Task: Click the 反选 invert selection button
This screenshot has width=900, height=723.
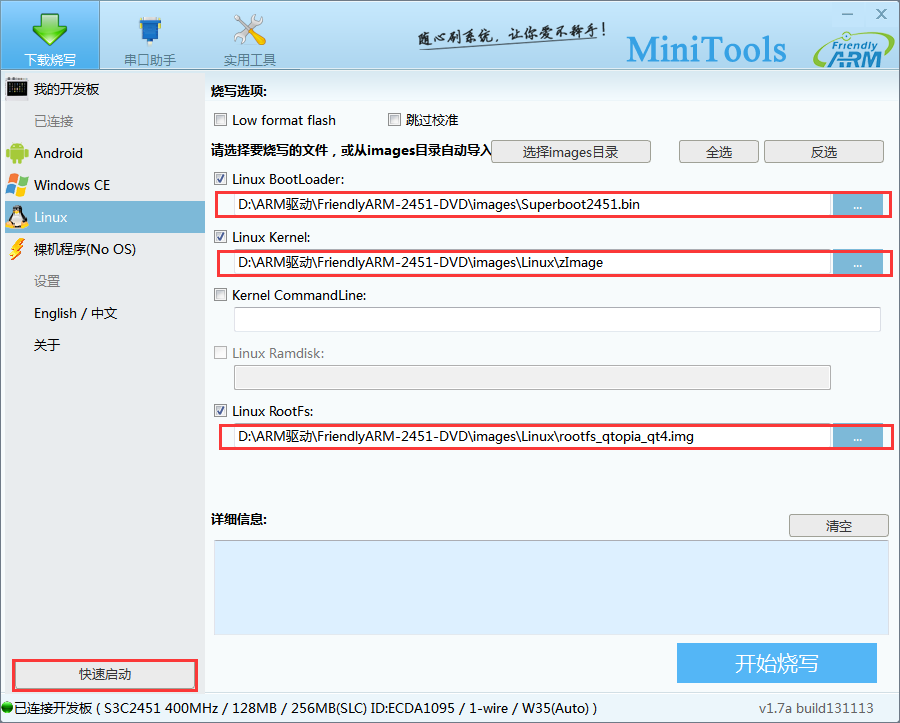Action: (x=824, y=152)
